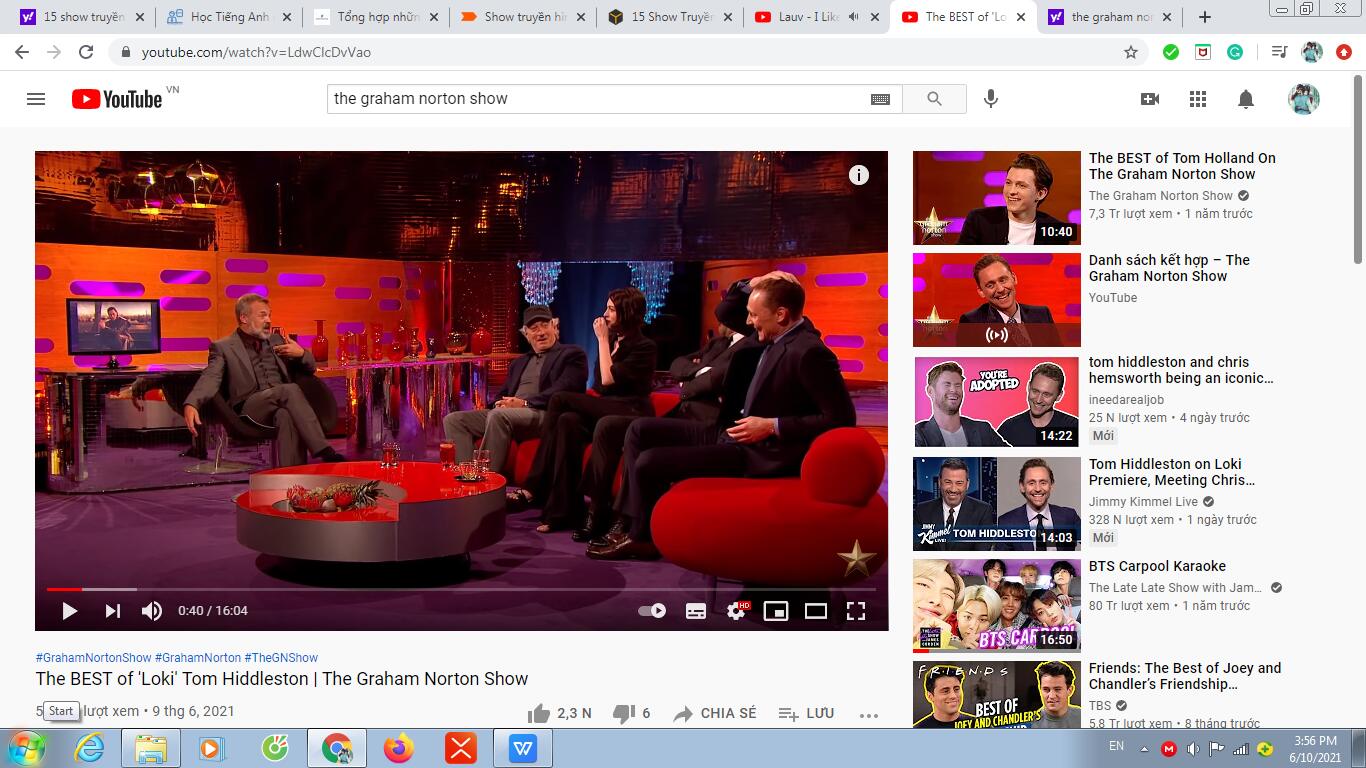Bookmark this page with the star
The image size is (1366, 768).
[x=1131, y=52]
